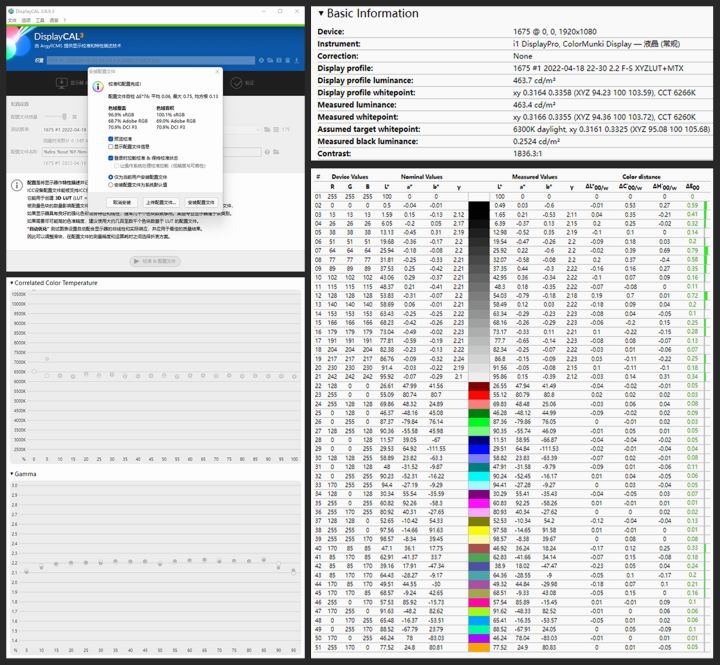Click the profile name input field

click(x=152, y=152)
